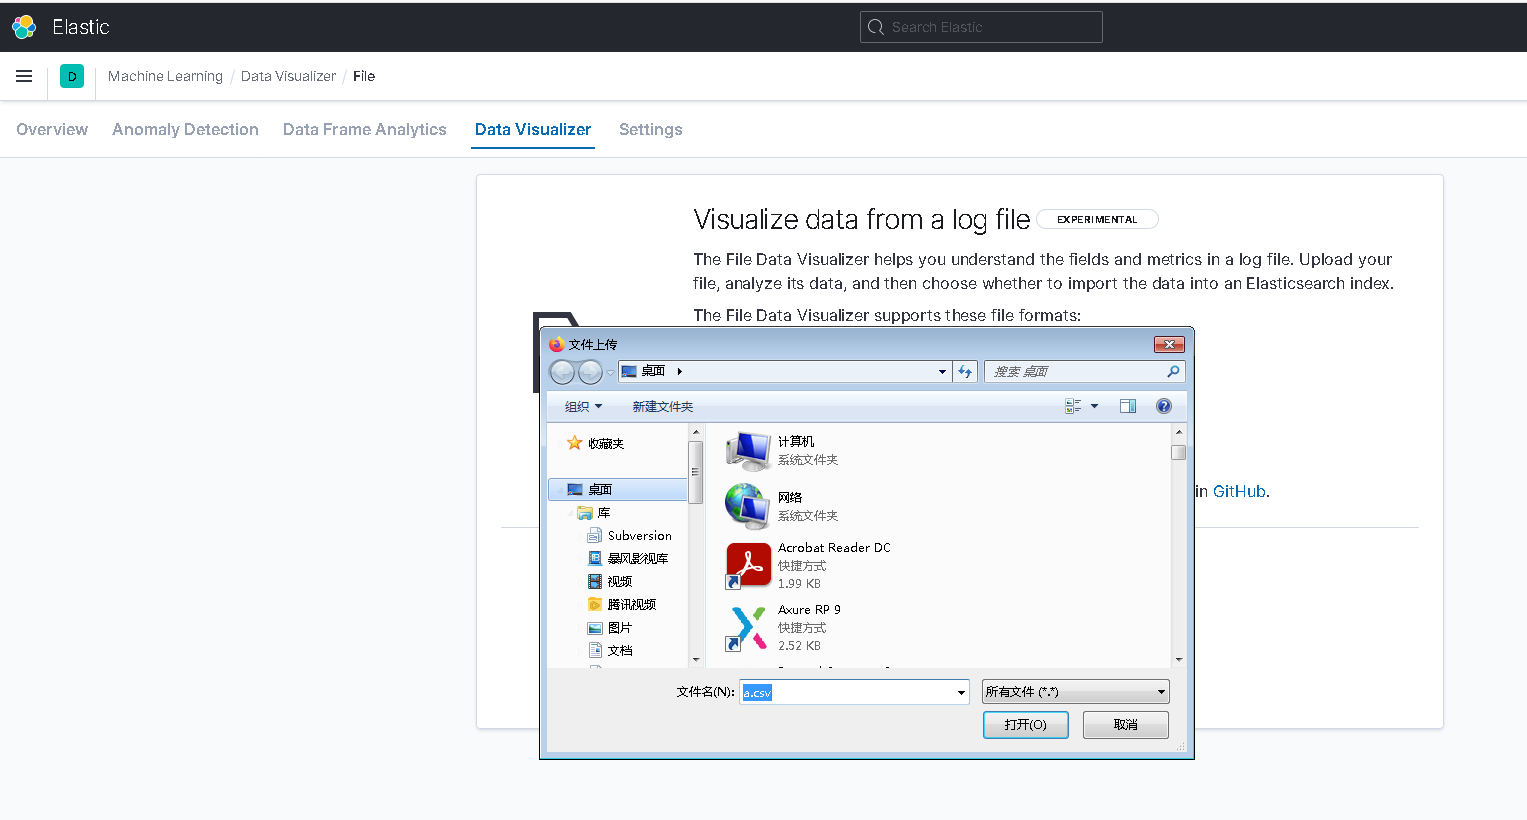Open the address bar history dropdown
Image resolution: width=1527 pixels, height=820 pixels.
tap(942, 372)
